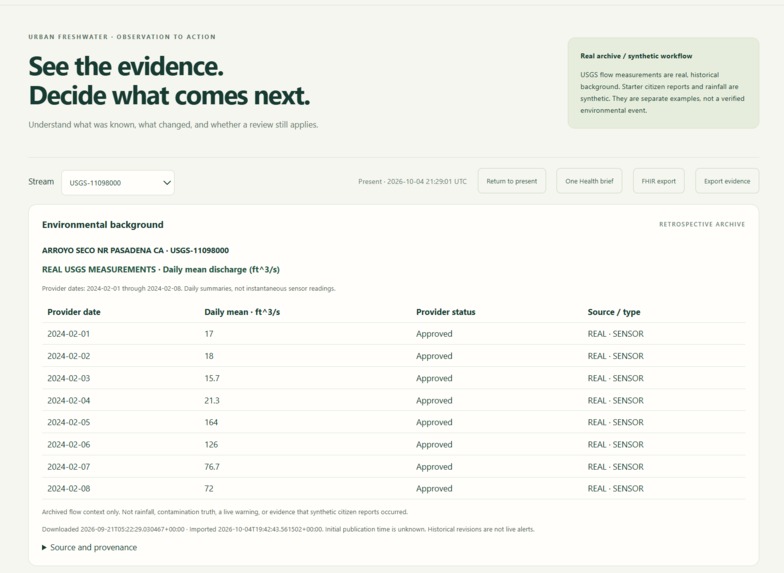Click the daily mean value 72
Viewport: 784px width, 573px height.
tap(209, 489)
